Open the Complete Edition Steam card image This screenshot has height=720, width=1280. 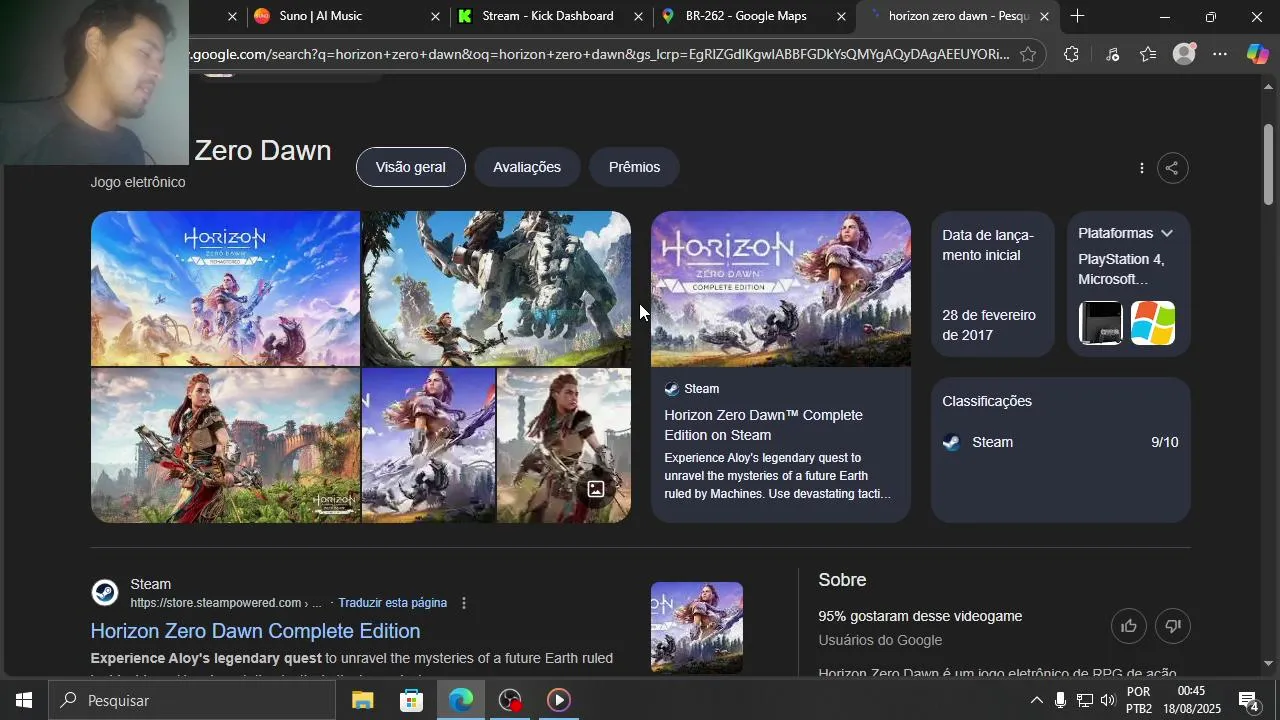[x=781, y=288]
